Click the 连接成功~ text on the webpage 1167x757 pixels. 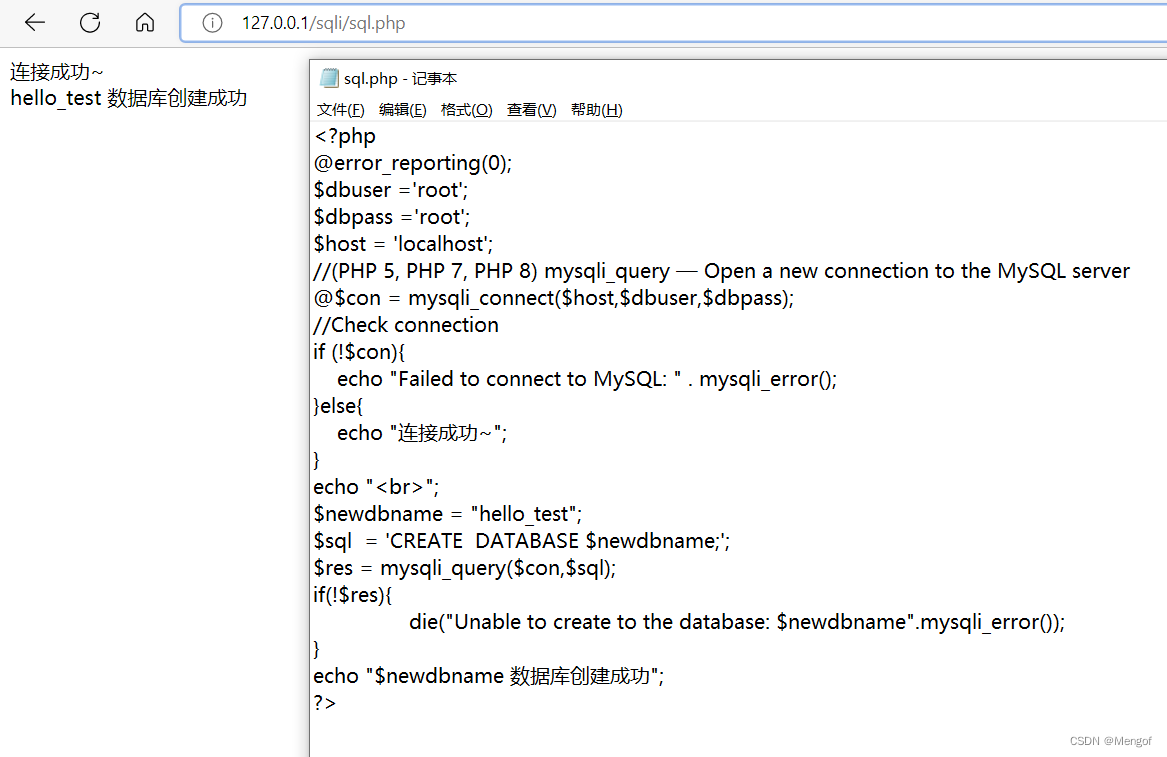pyautogui.click(x=55, y=71)
